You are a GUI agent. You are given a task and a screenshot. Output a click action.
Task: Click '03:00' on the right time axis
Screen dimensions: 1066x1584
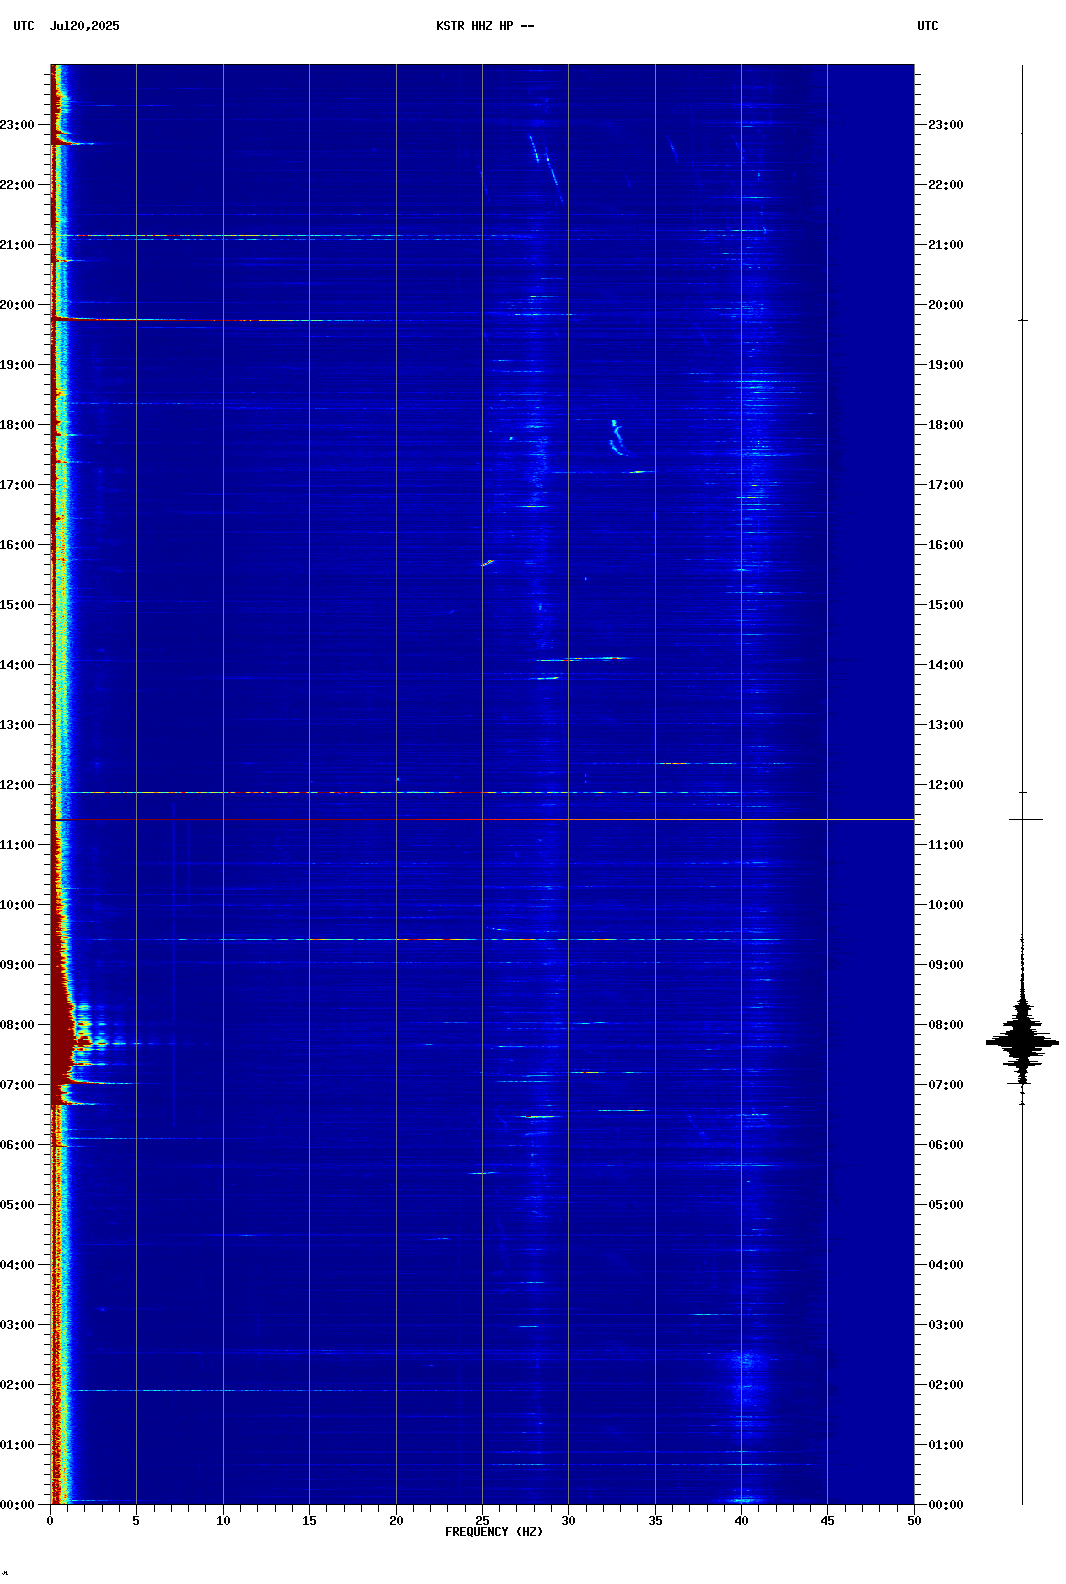946,1325
